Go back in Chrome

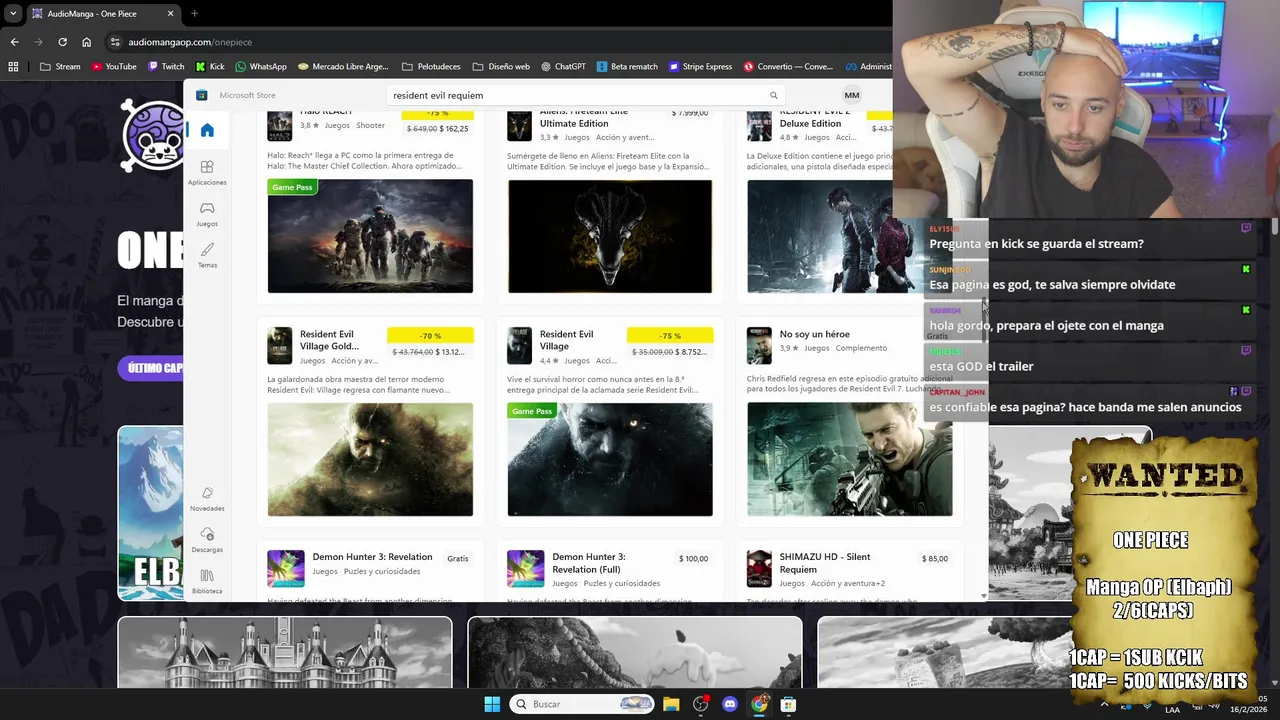click(x=14, y=42)
